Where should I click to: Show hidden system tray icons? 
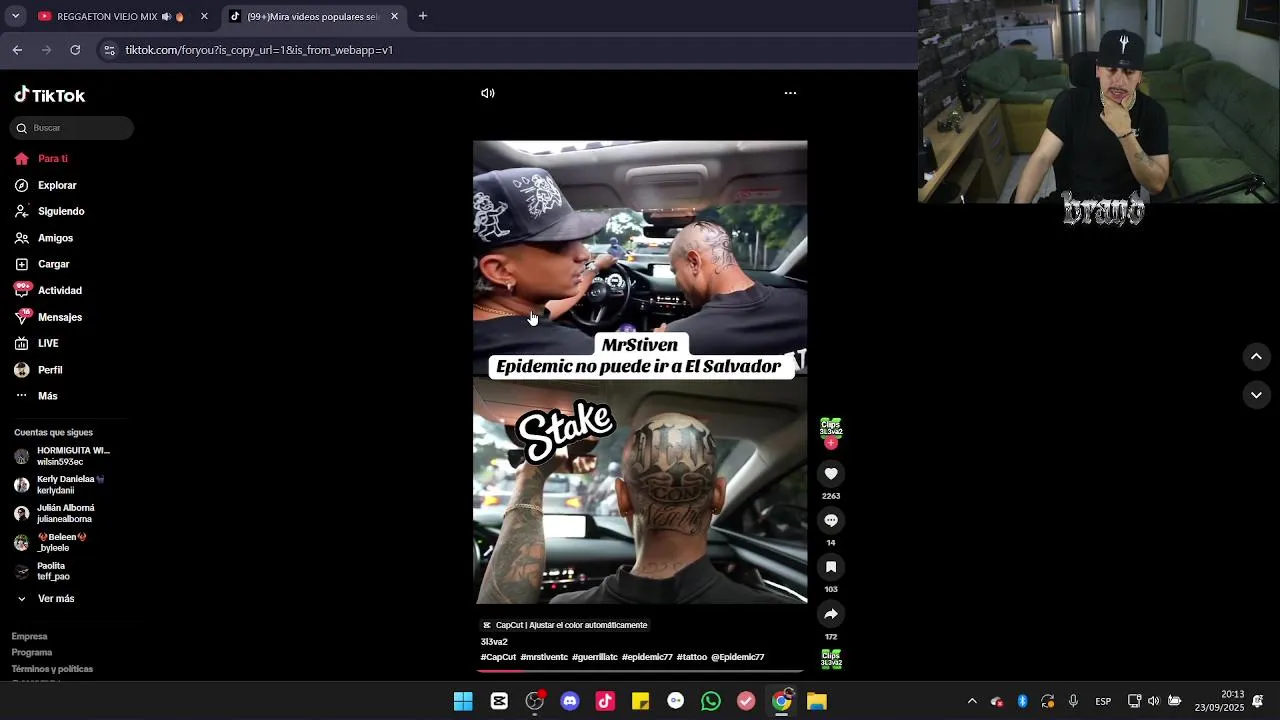(x=972, y=701)
